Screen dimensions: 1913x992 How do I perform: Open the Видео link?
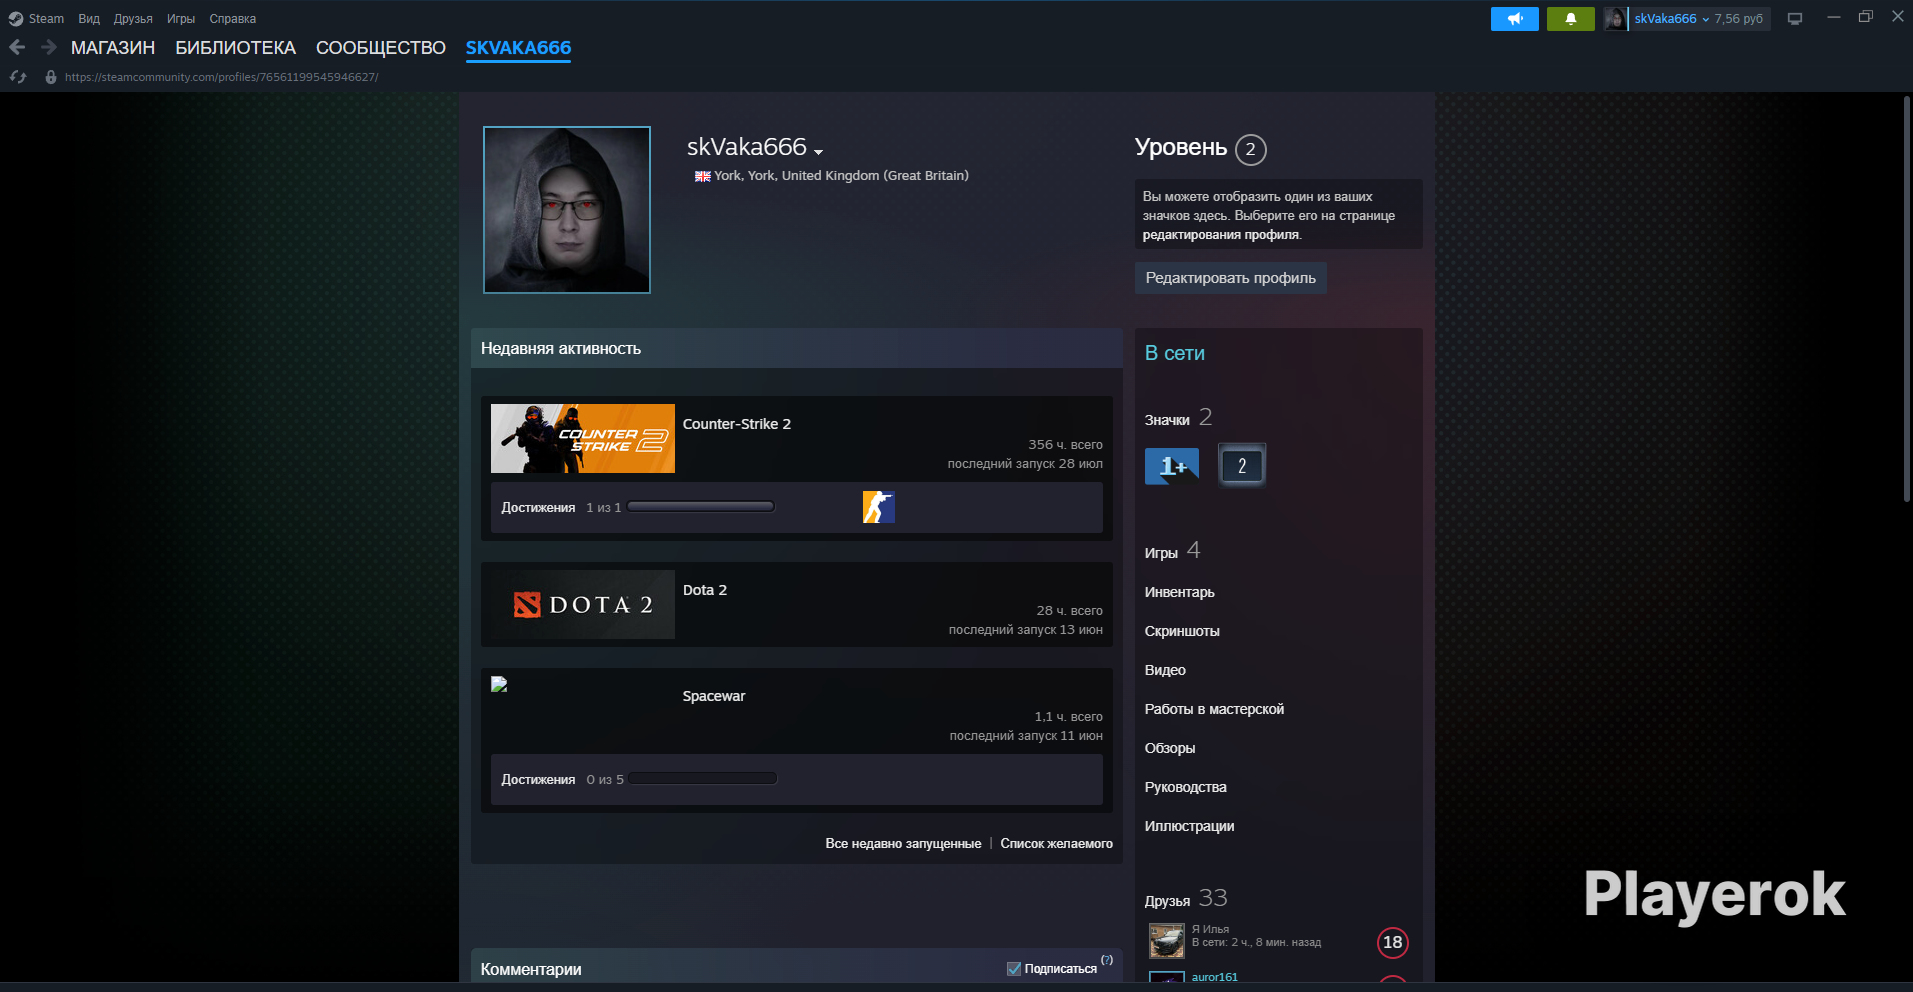tap(1165, 670)
